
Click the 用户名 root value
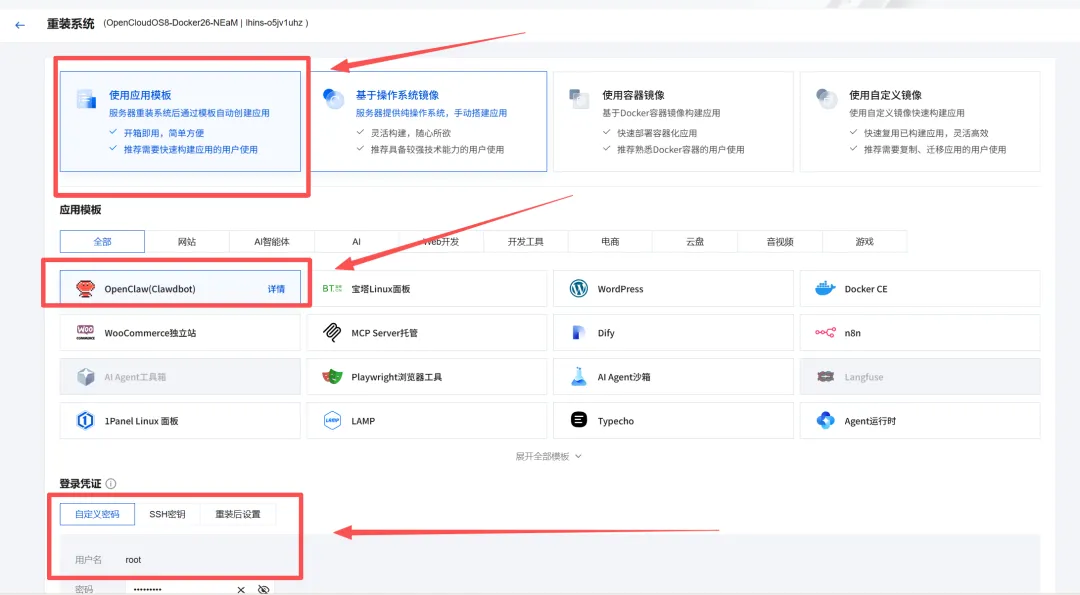coord(133,560)
